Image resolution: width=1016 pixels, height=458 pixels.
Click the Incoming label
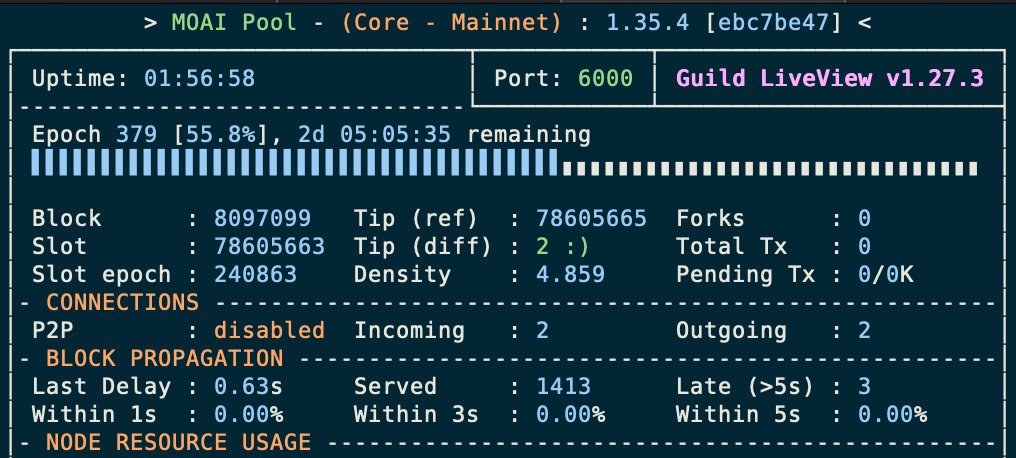click(409, 330)
